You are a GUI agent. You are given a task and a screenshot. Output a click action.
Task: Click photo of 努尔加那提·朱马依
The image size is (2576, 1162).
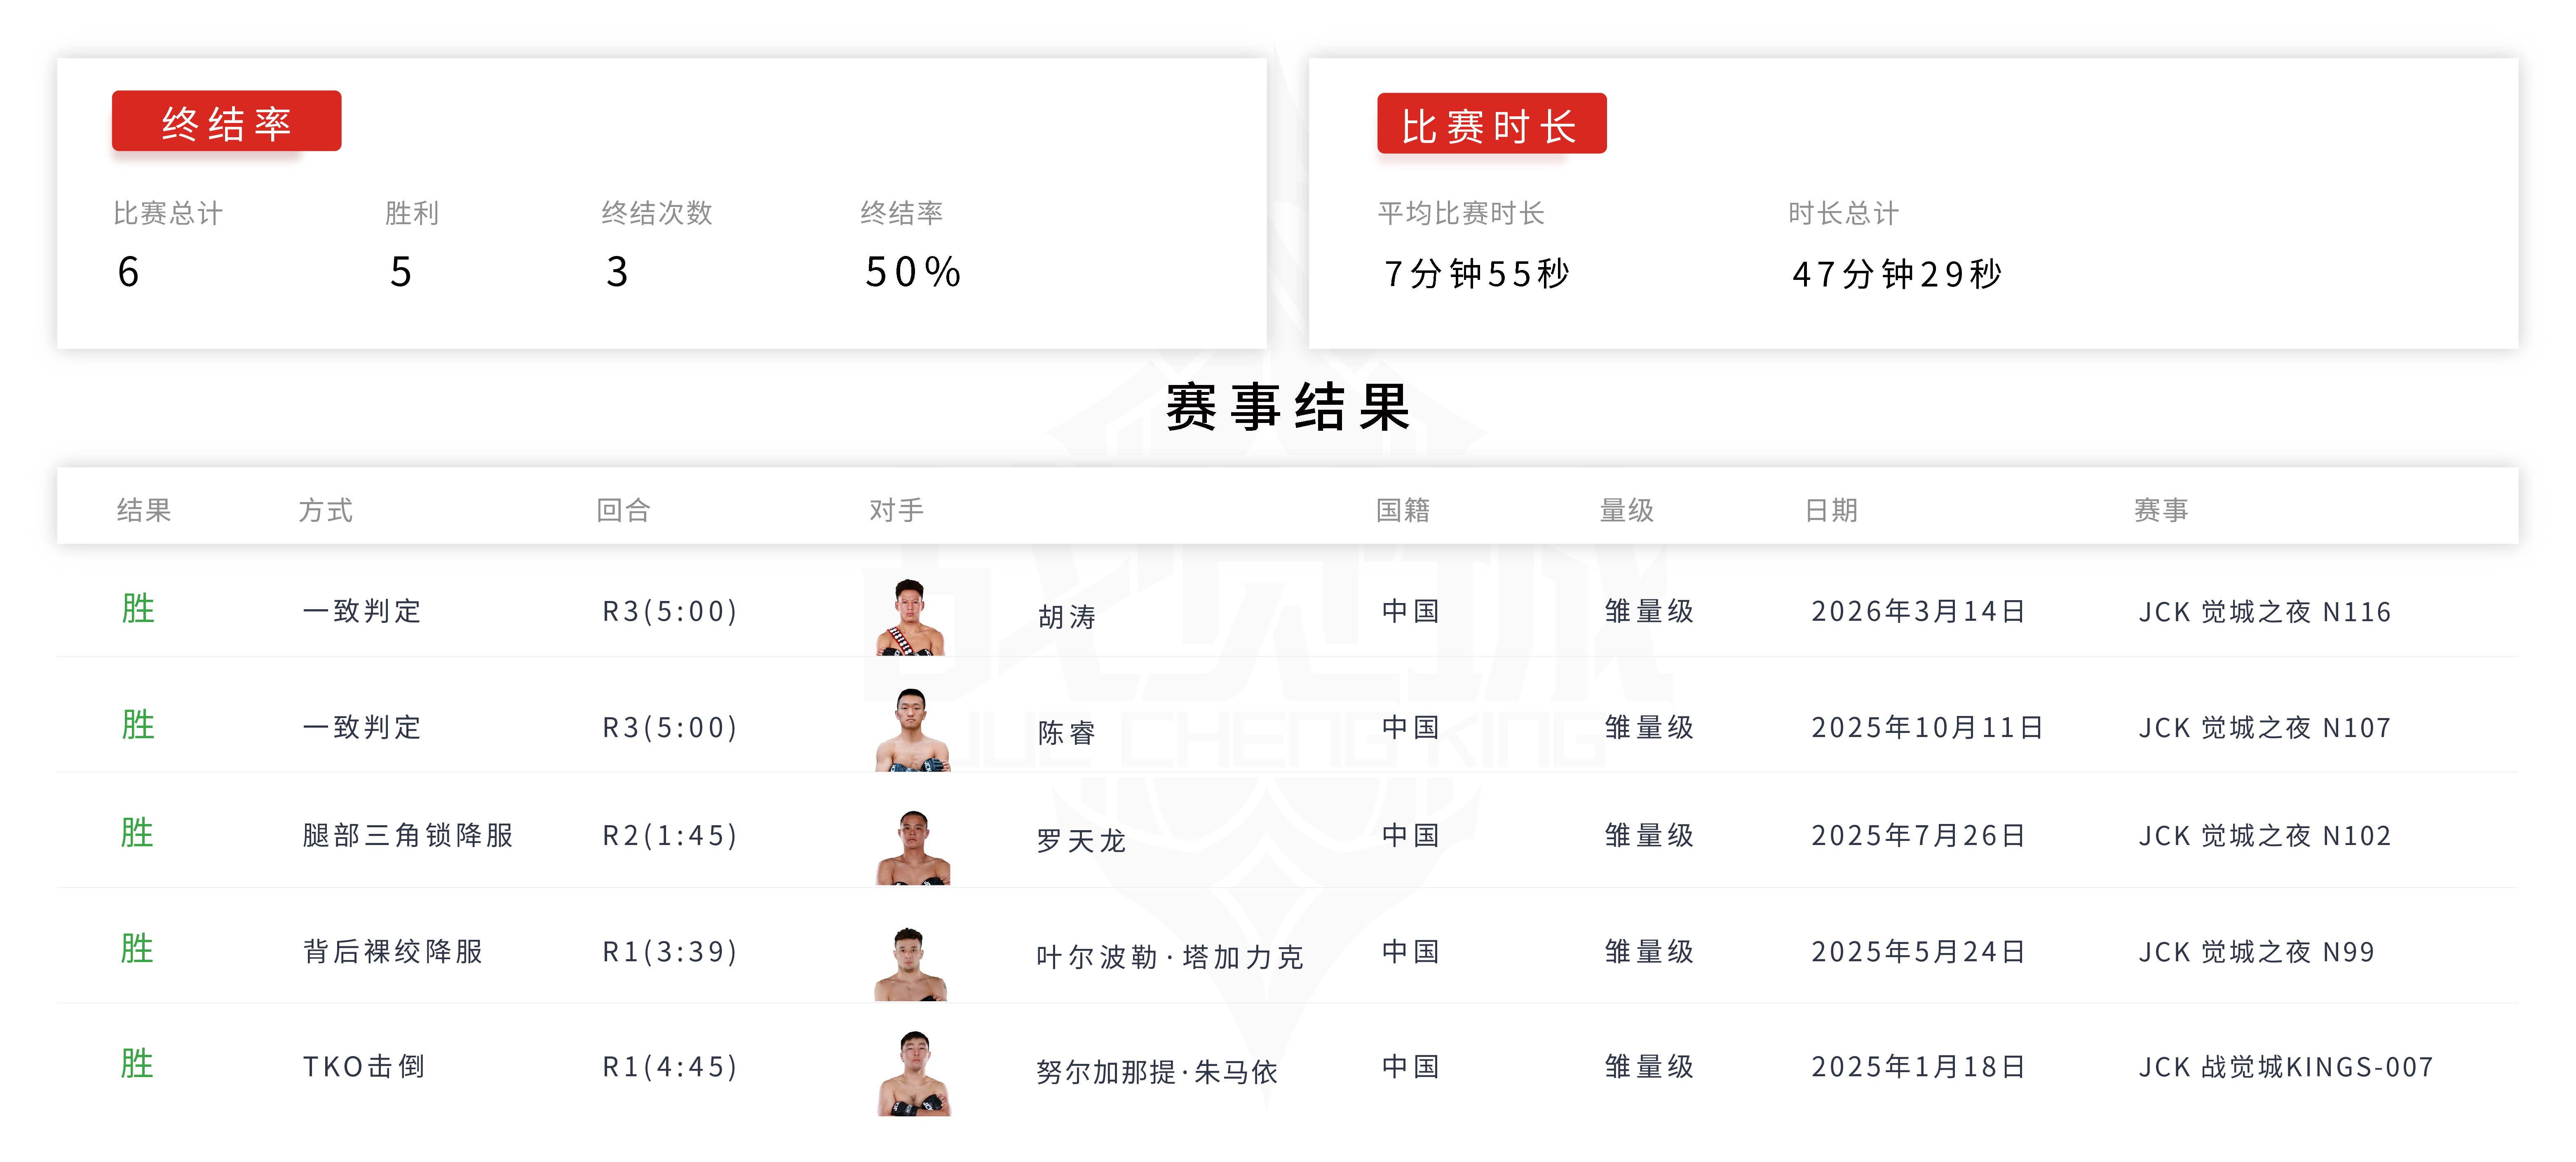pyautogui.click(x=913, y=1074)
